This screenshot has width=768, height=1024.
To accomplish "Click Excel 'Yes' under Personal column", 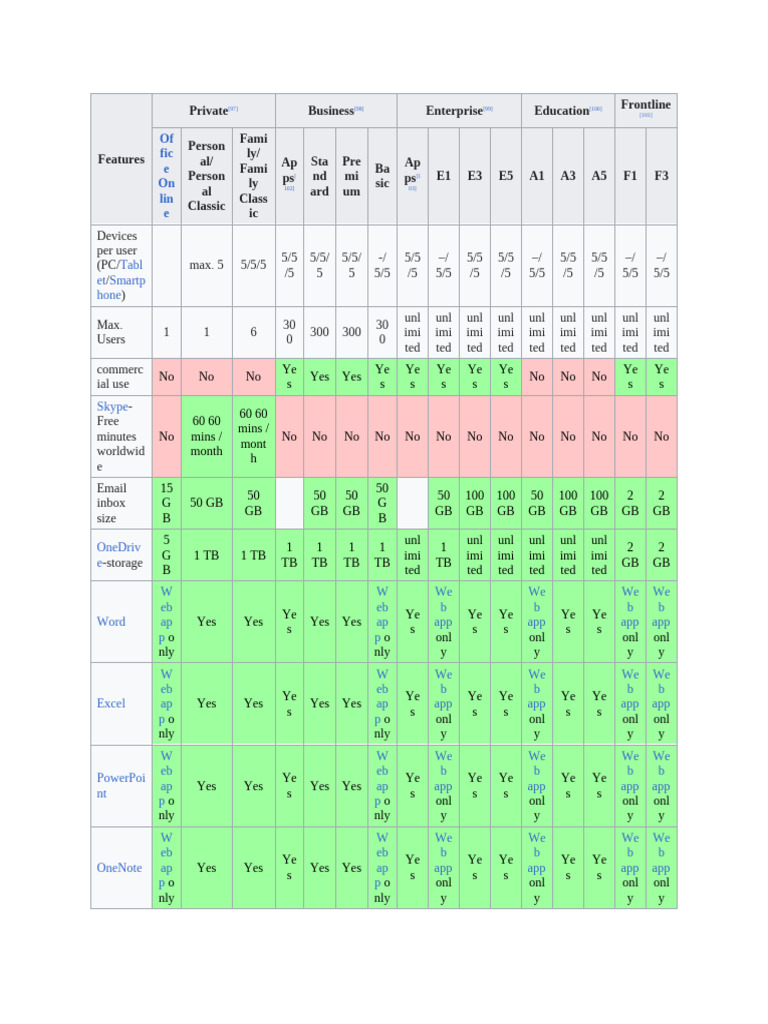I will pyautogui.click(x=206, y=703).
